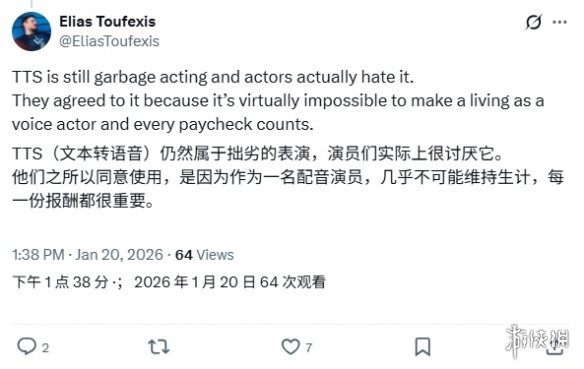Click the Jan 20, 2026 date

click(x=120, y=255)
